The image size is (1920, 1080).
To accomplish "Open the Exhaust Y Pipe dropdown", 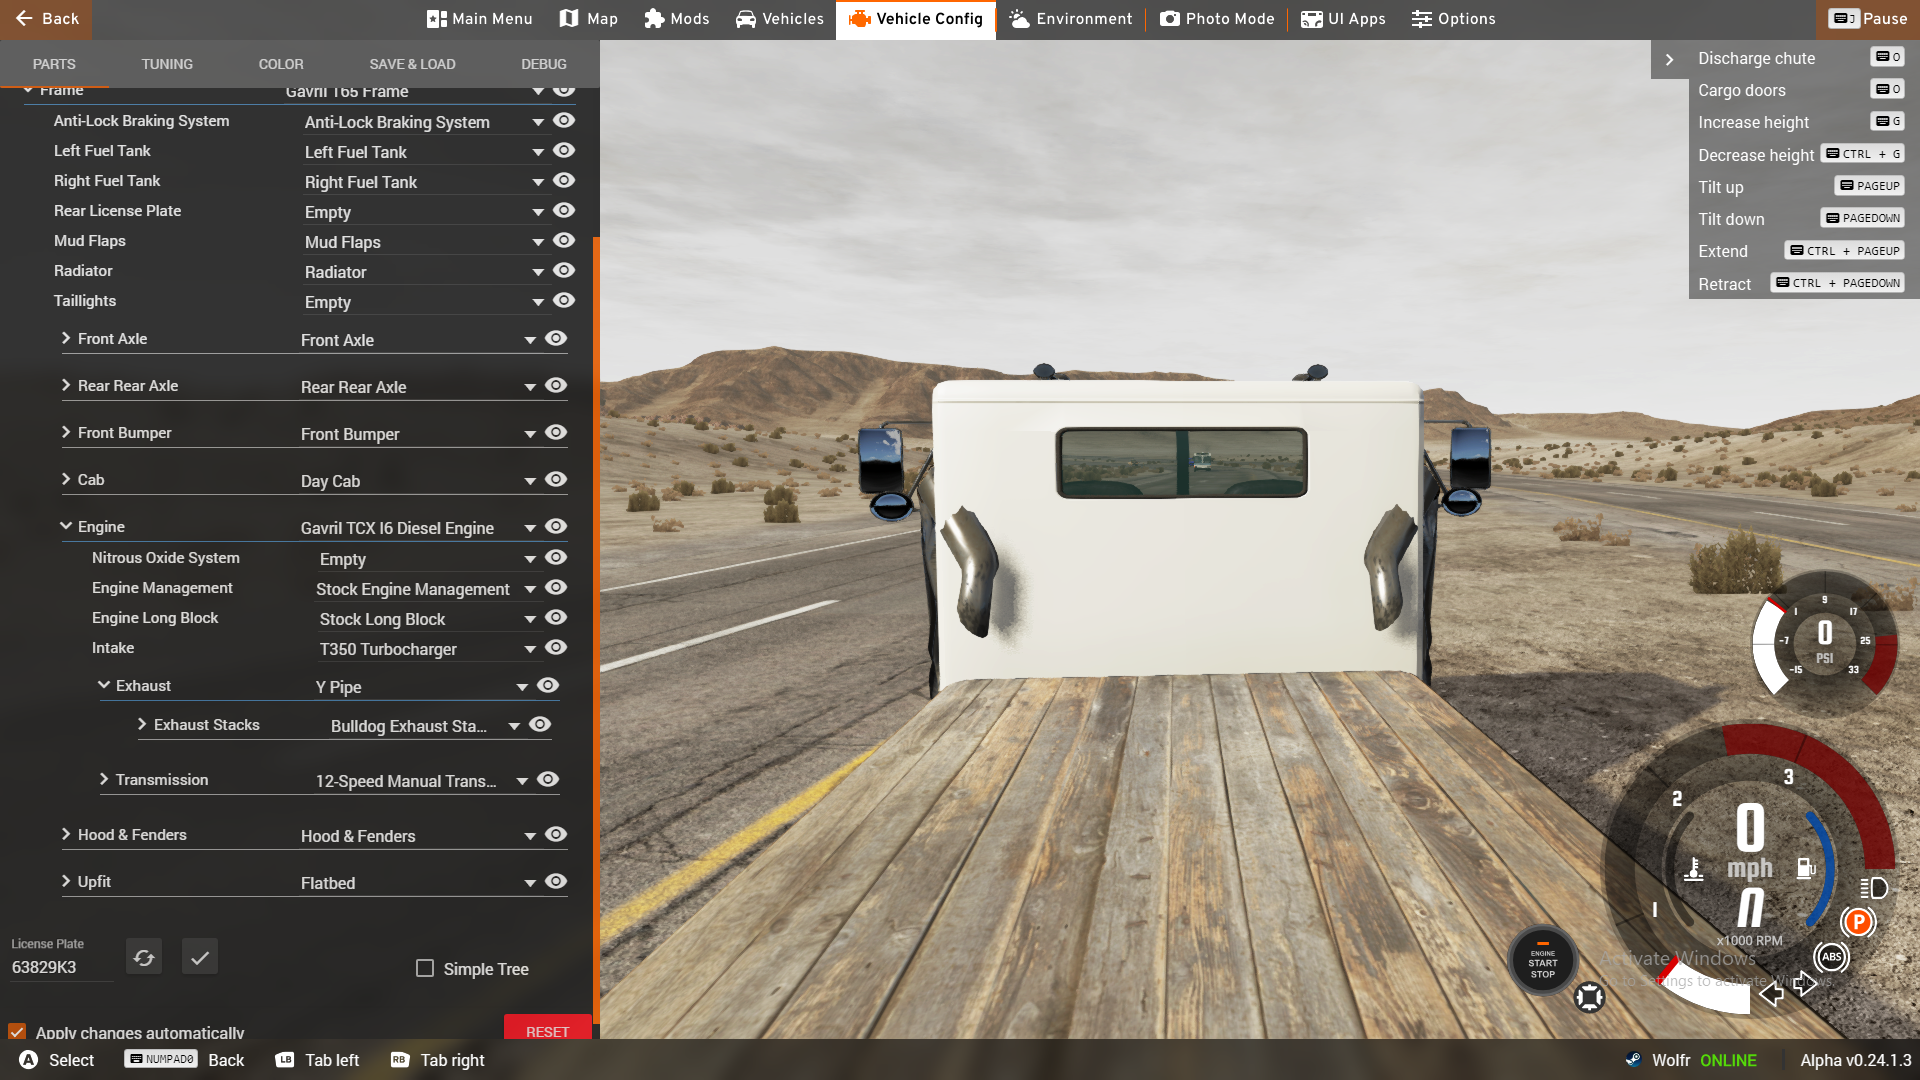I will pos(521,687).
